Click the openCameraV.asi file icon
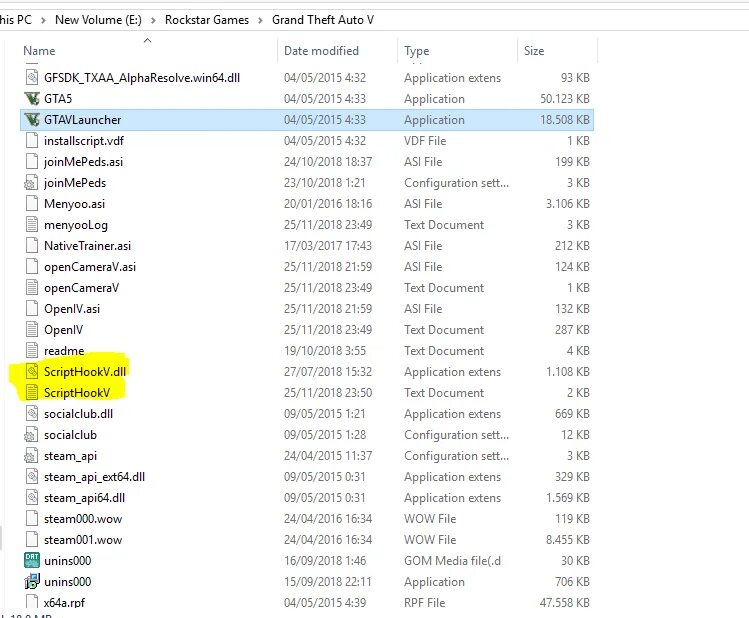749x618 pixels. 32,267
